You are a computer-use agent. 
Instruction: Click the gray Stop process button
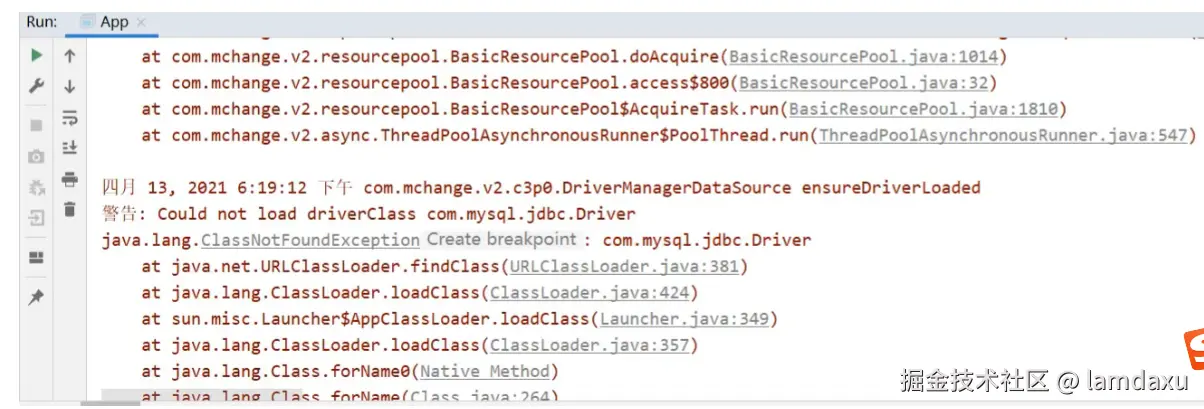tap(36, 126)
